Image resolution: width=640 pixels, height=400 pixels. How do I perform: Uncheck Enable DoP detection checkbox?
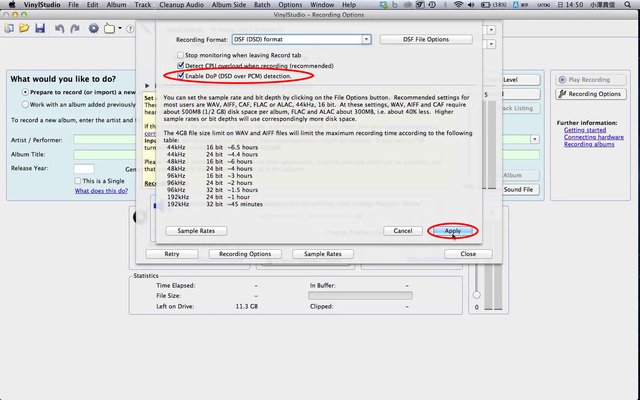[x=181, y=76]
